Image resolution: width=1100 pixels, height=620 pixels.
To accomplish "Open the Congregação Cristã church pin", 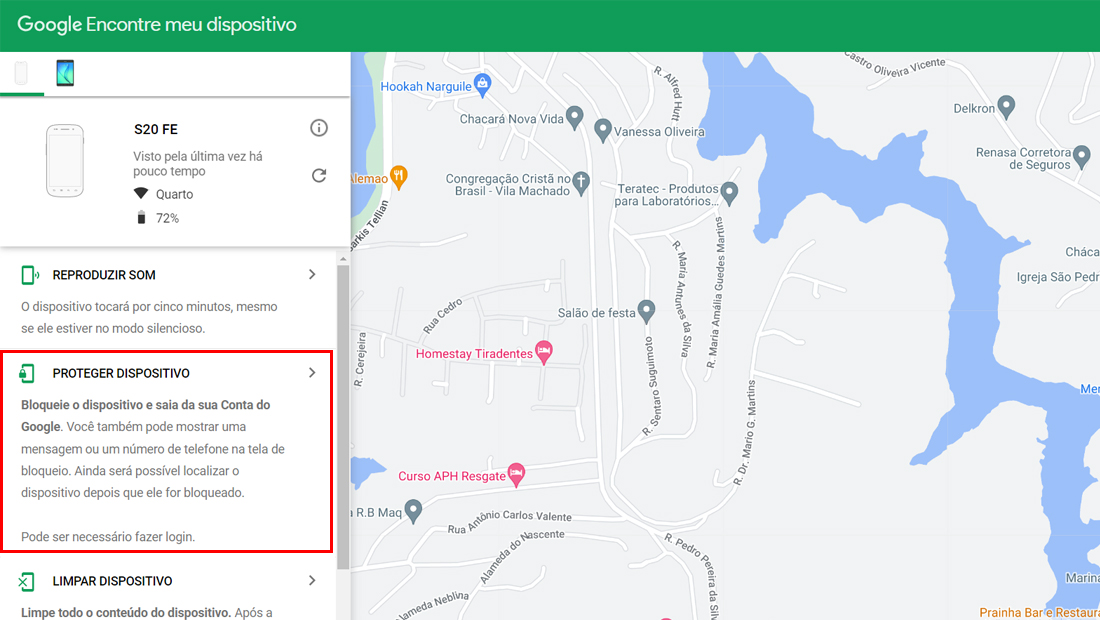I will click(x=581, y=182).
